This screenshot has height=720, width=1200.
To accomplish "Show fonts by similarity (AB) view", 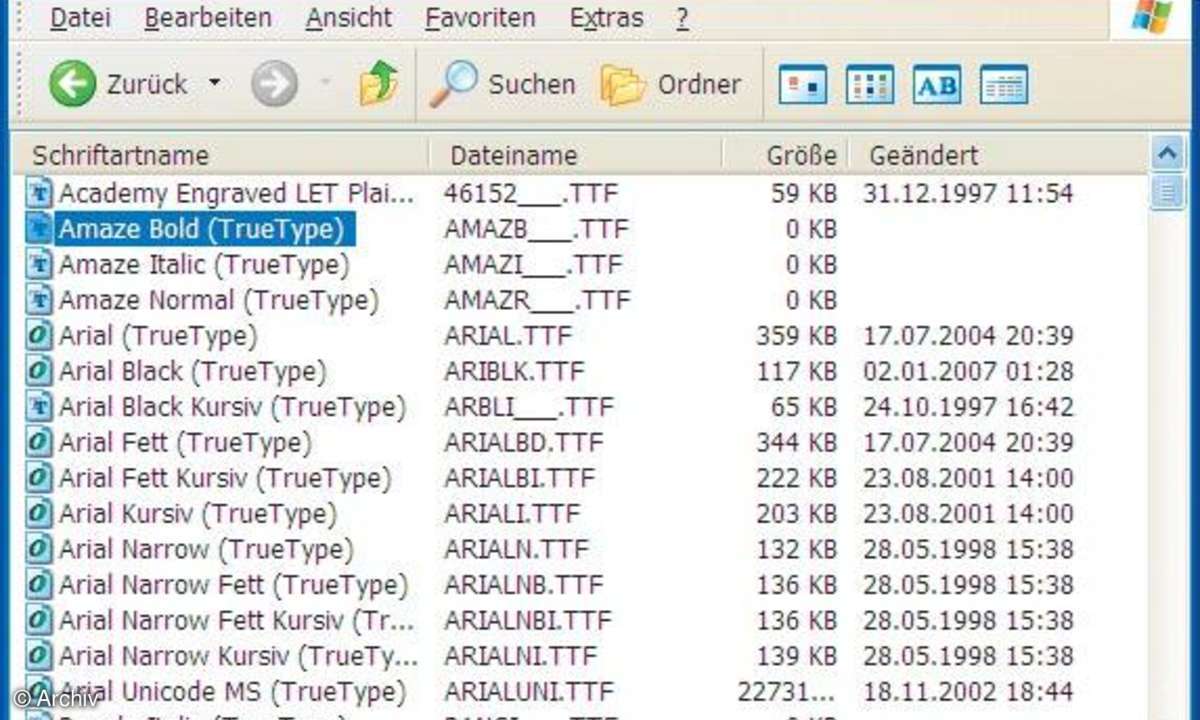I will coord(937,85).
